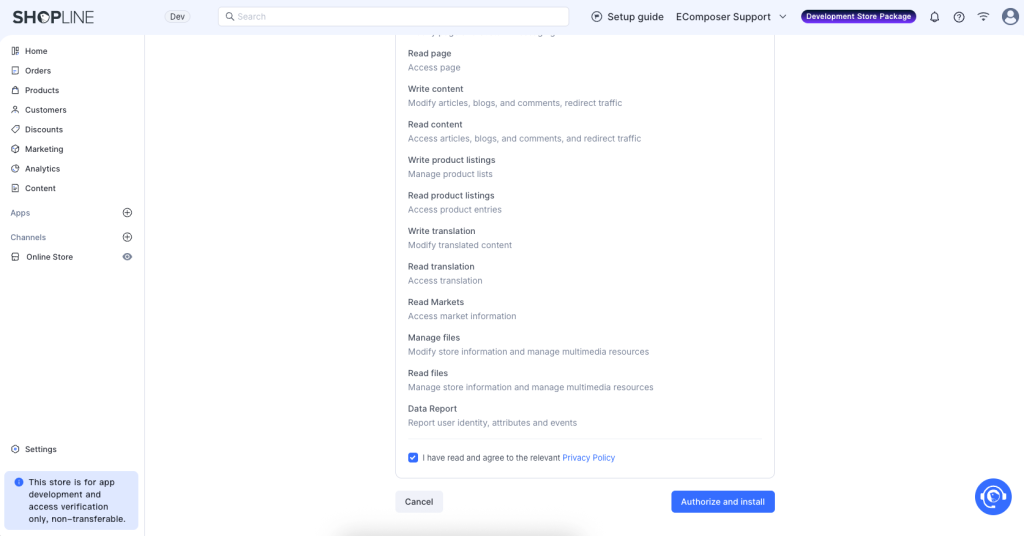
Task: Preview Online Store with eye icon
Action: pos(127,257)
